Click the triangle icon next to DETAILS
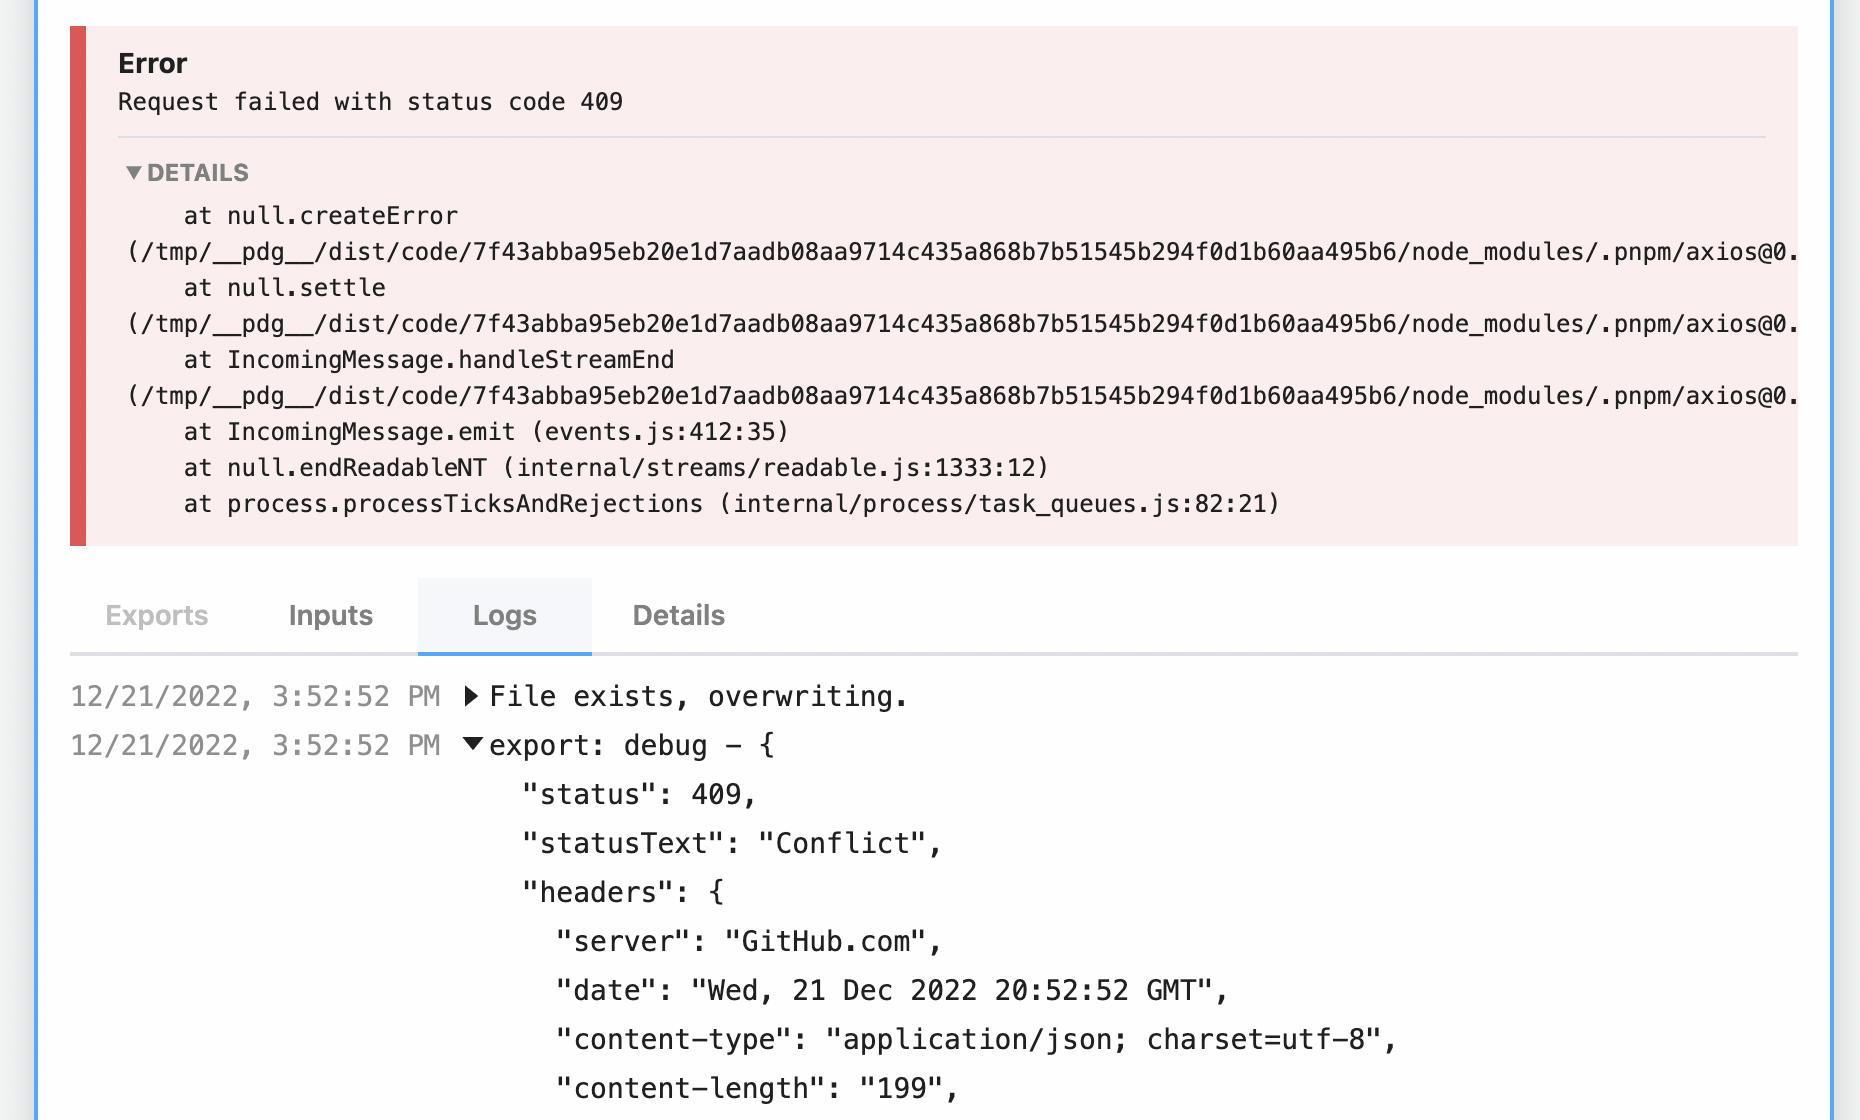Viewport: 1860px width, 1120px height. [x=136, y=172]
